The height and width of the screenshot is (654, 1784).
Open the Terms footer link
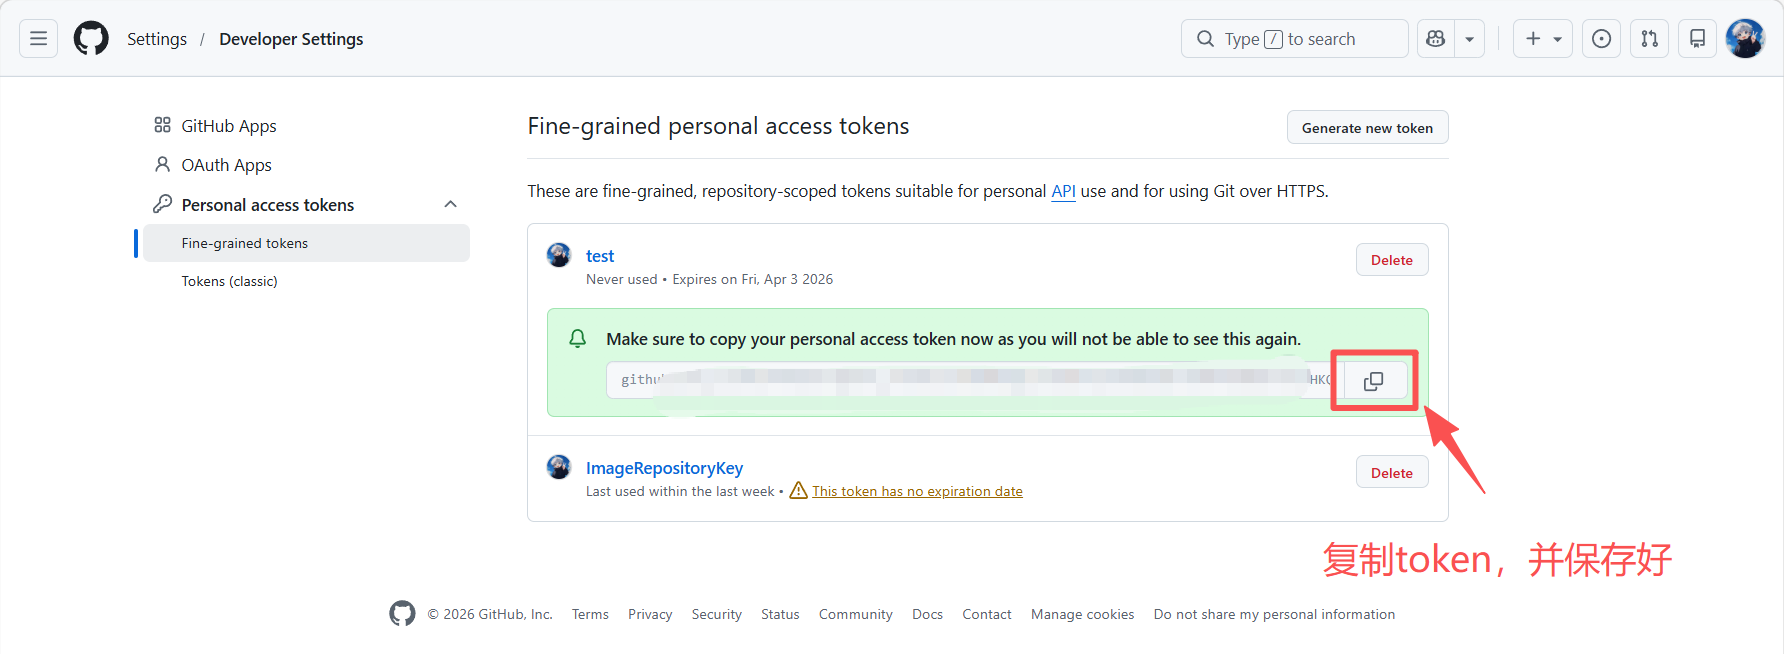[x=590, y=614]
